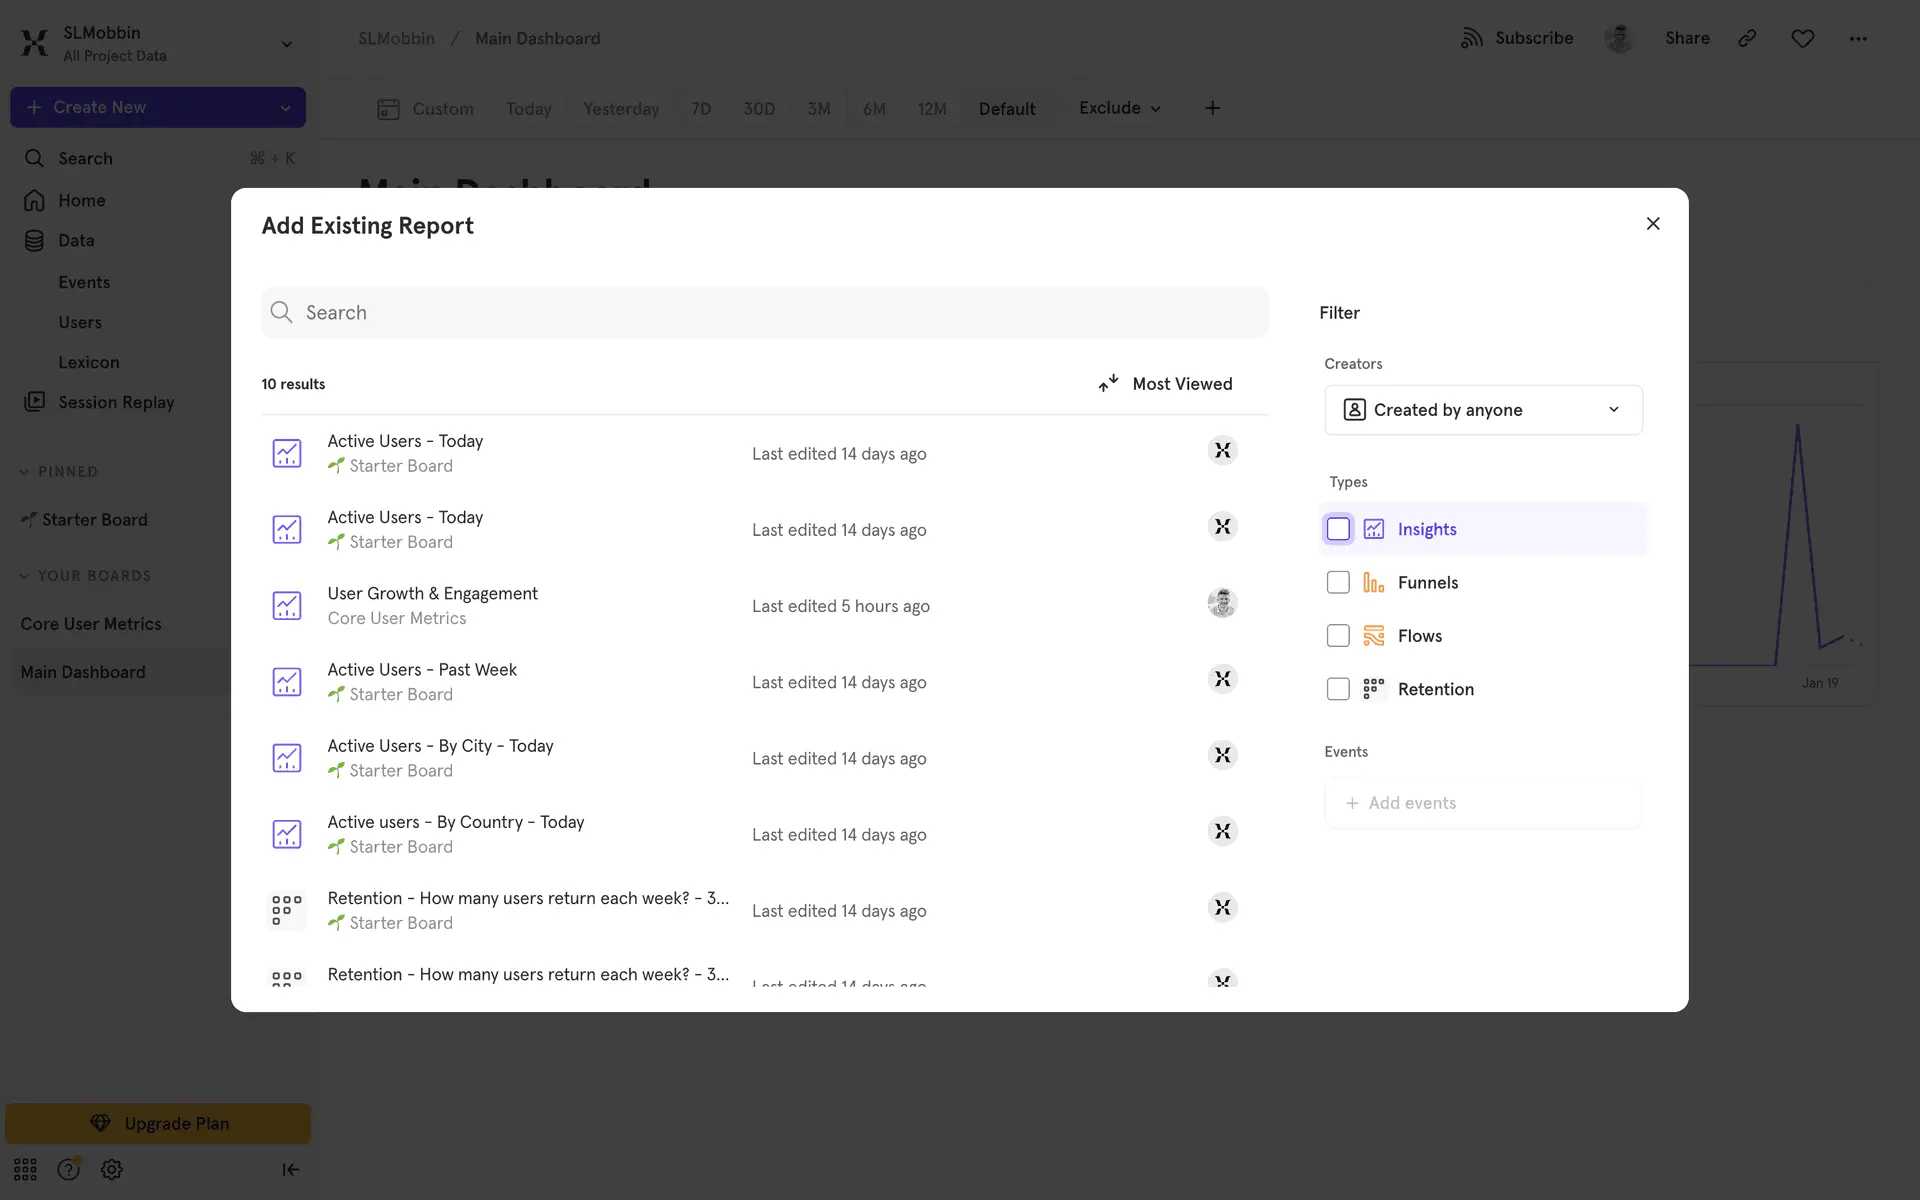Image resolution: width=1920 pixels, height=1200 pixels.
Task: Click the report search field
Action: pyautogui.click(x=765, y=313)
